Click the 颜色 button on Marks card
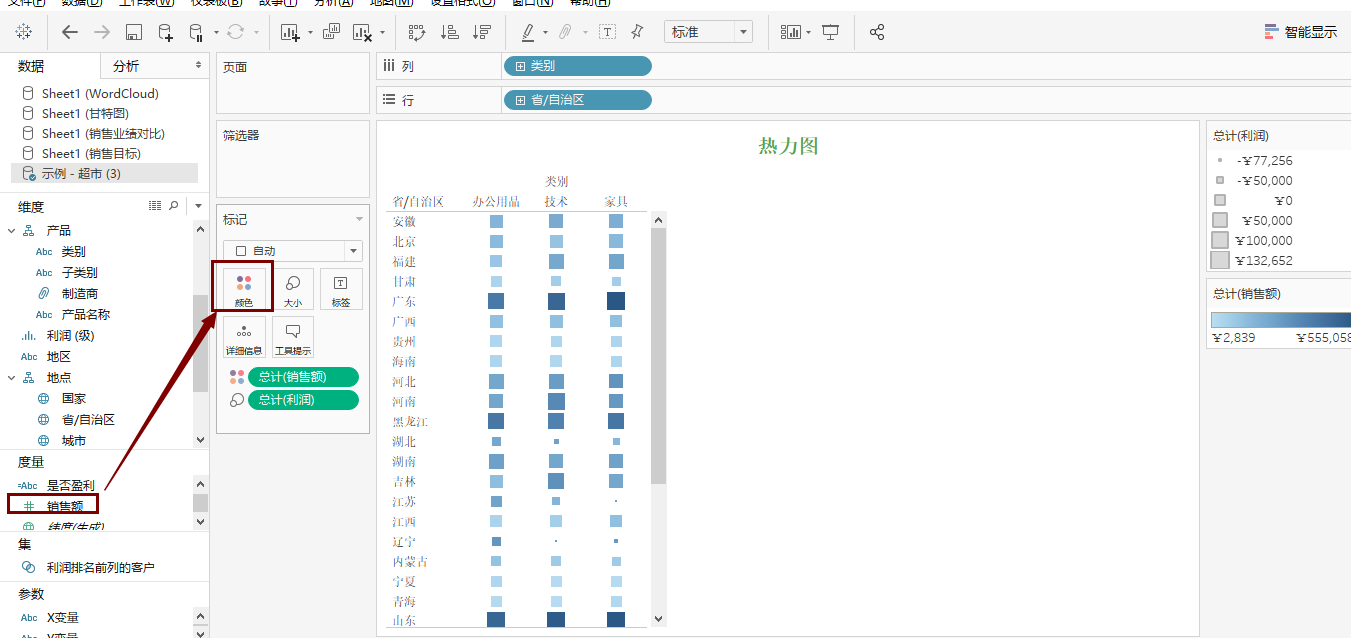The height and width of the screenshot is (638, 1351). point(244,289)
